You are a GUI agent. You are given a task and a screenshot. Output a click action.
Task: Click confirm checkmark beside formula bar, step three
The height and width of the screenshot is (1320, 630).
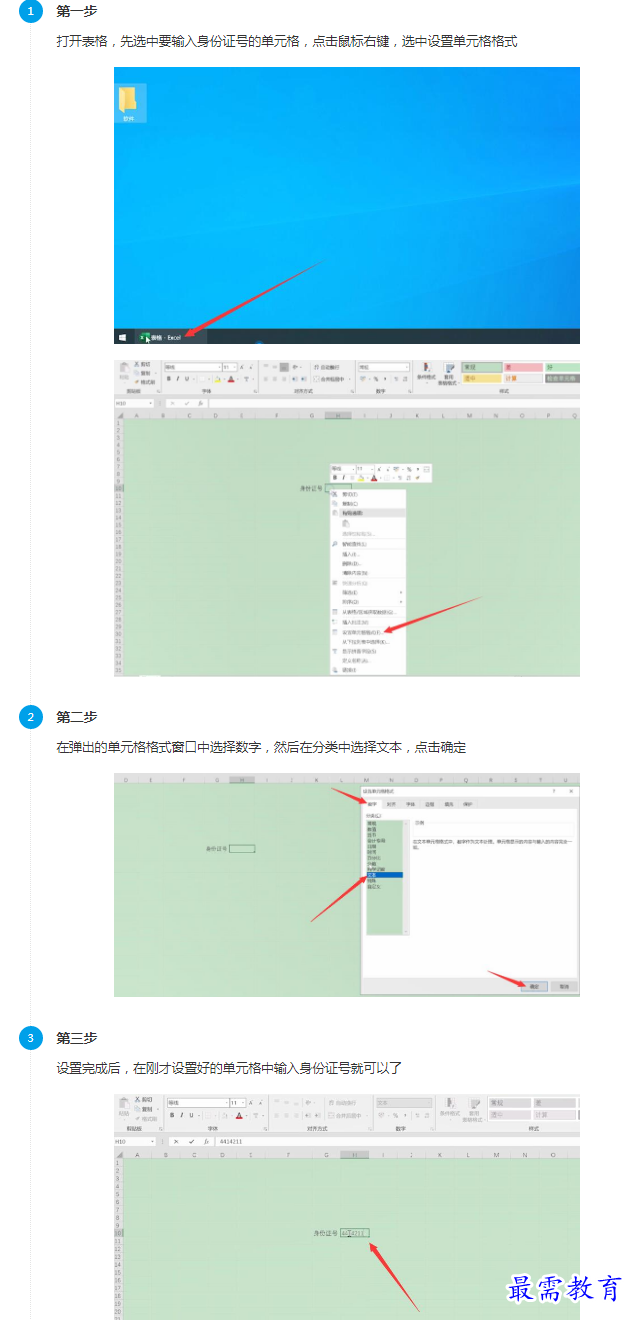[x=191, y=1141]
